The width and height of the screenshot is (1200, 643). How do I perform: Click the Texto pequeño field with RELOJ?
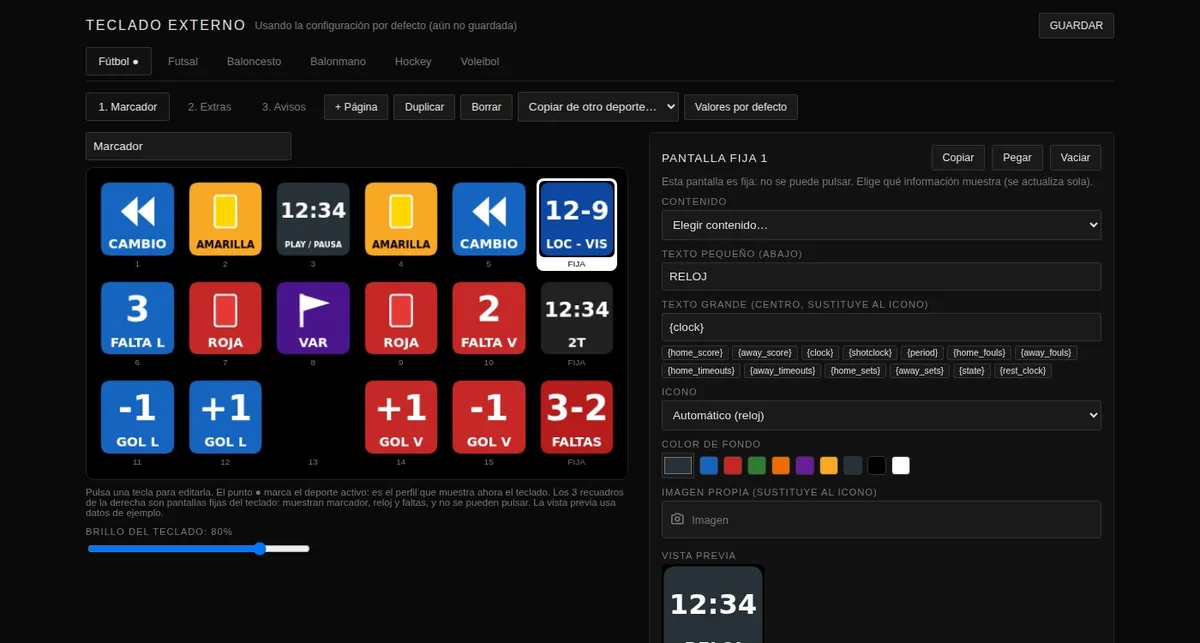[881, 276]
